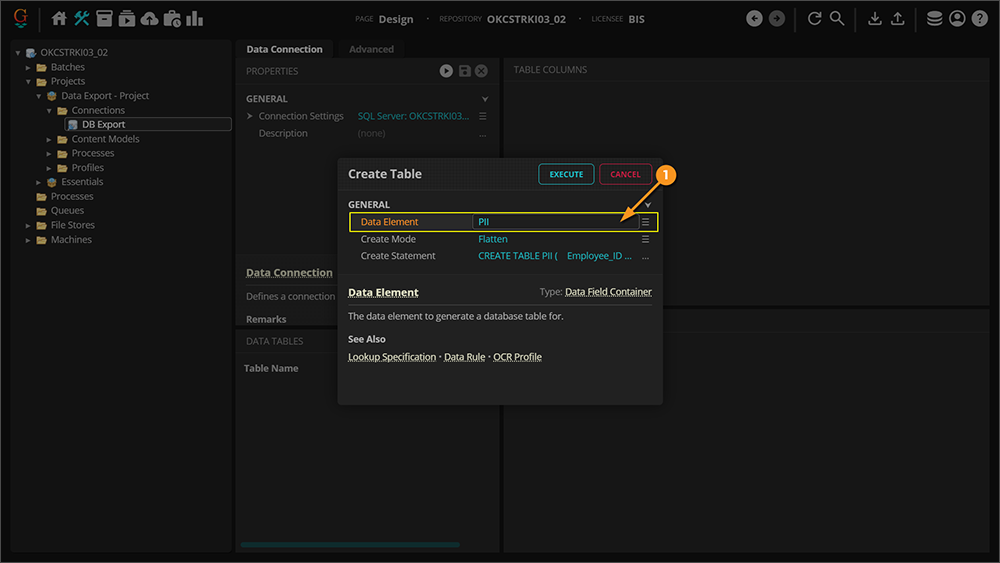Go to the Home page icon
The image size is (1000, 563).
tap(59, 19)
